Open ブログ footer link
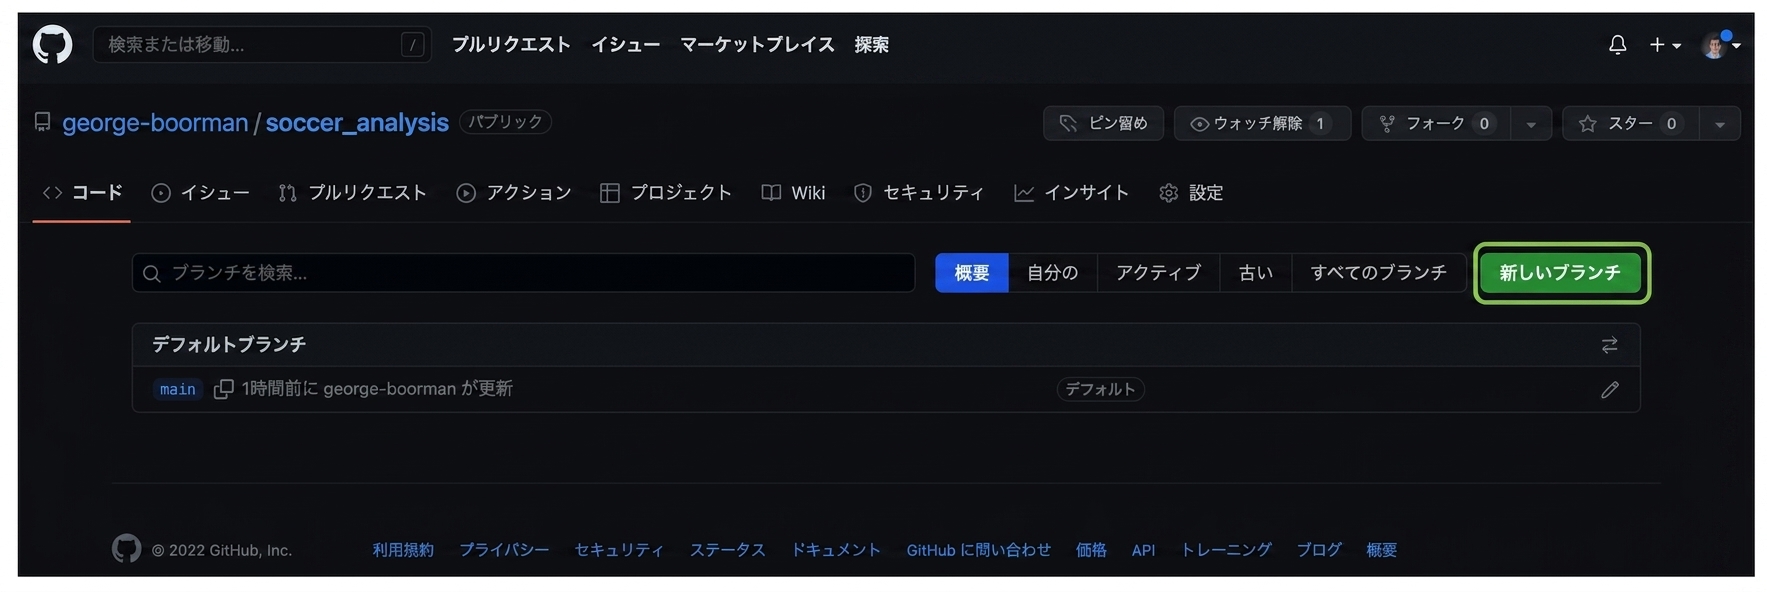Screen dimensions: 1767x592 click(x=1319, y=550)
